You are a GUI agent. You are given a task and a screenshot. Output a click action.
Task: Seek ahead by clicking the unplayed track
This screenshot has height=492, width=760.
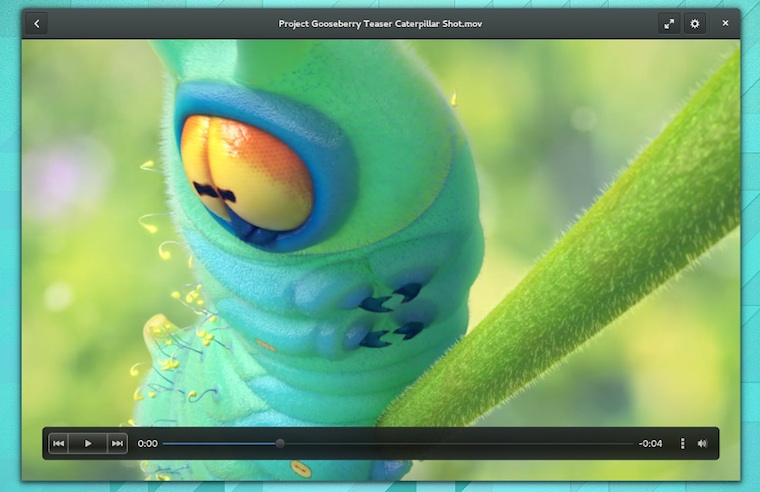click(450, 443)
